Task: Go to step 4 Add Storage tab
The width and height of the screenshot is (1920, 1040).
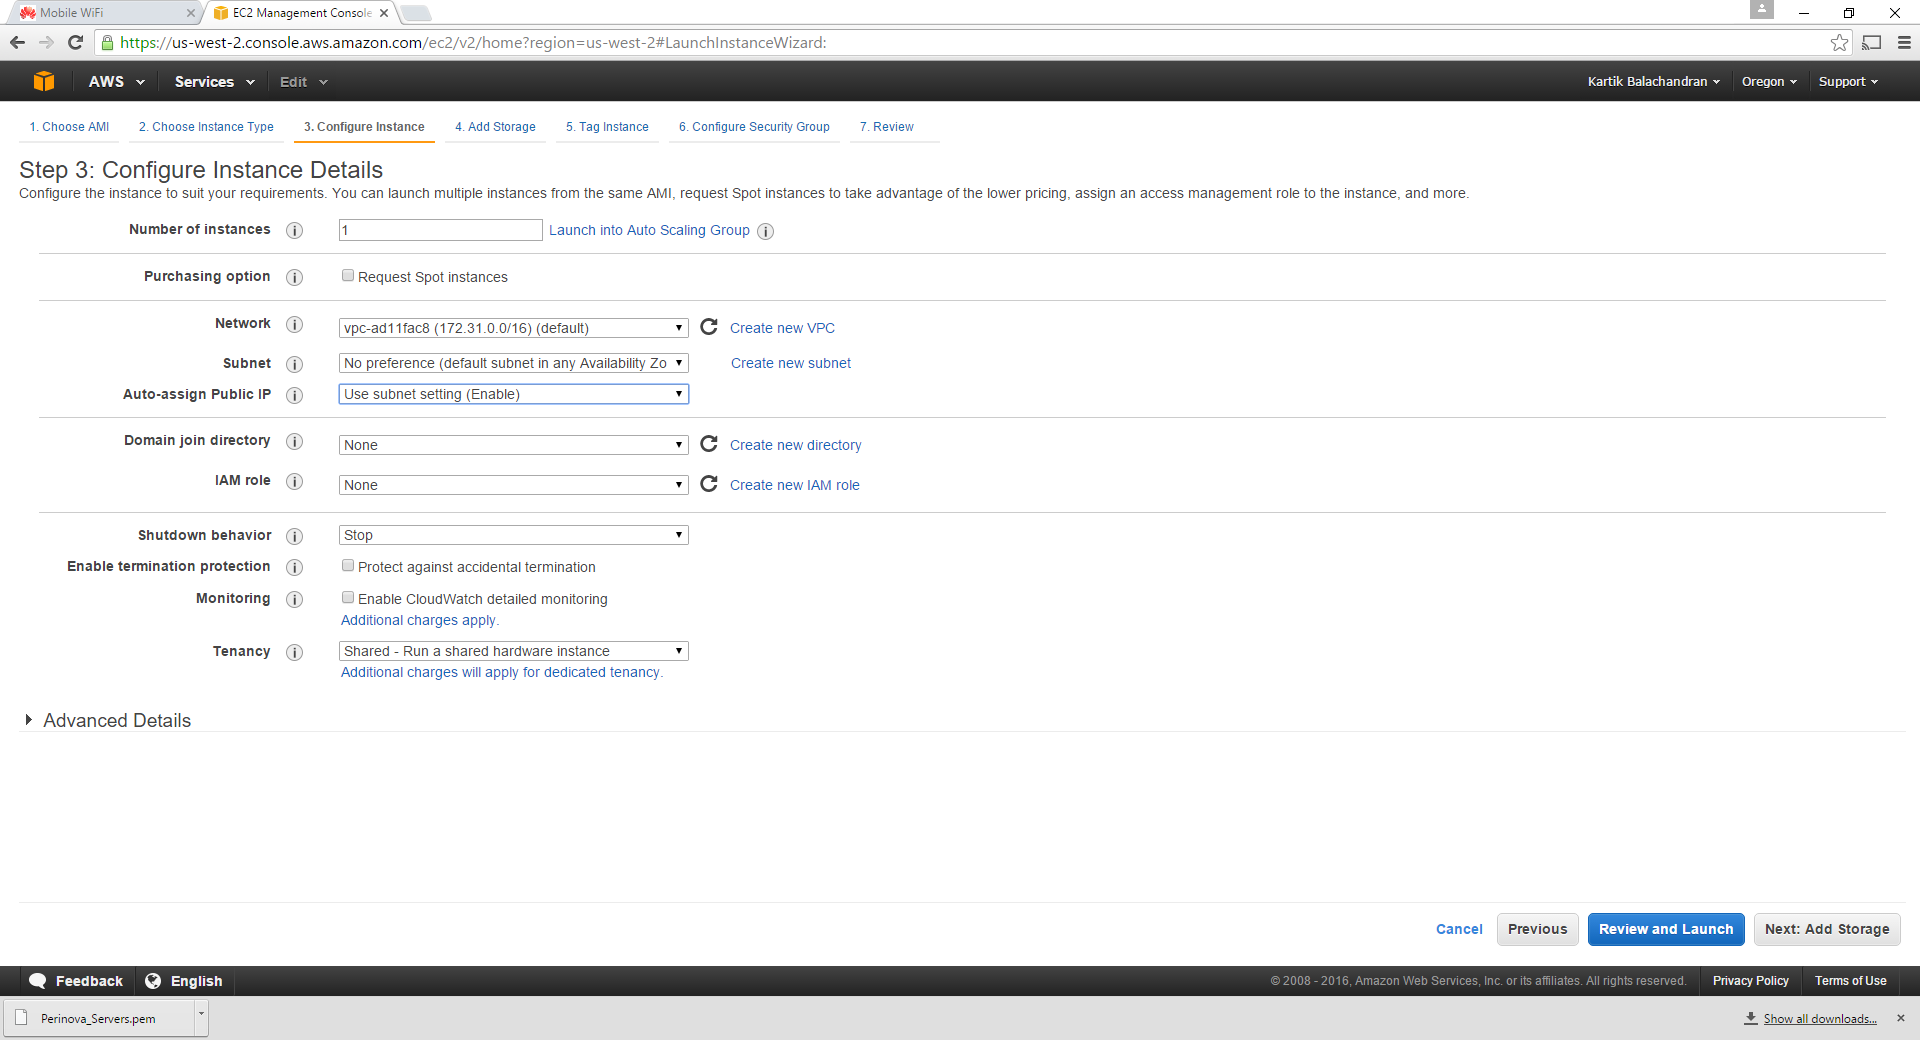Action: pyautogui.click(x=495, y=127)
